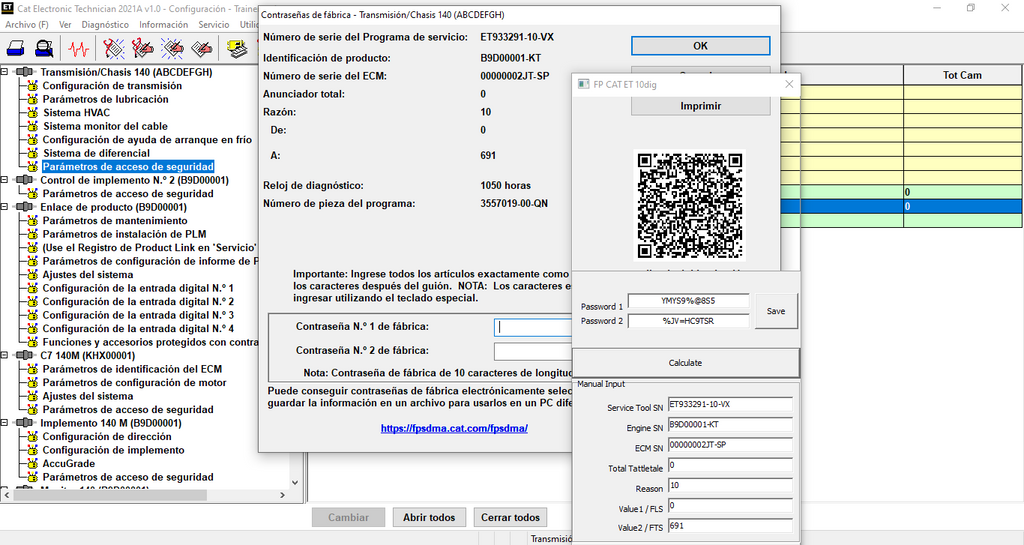Click the tree panel's down scroll arrow
Viewport: 1024px width, 545px height.
click(x=295, y=482)
